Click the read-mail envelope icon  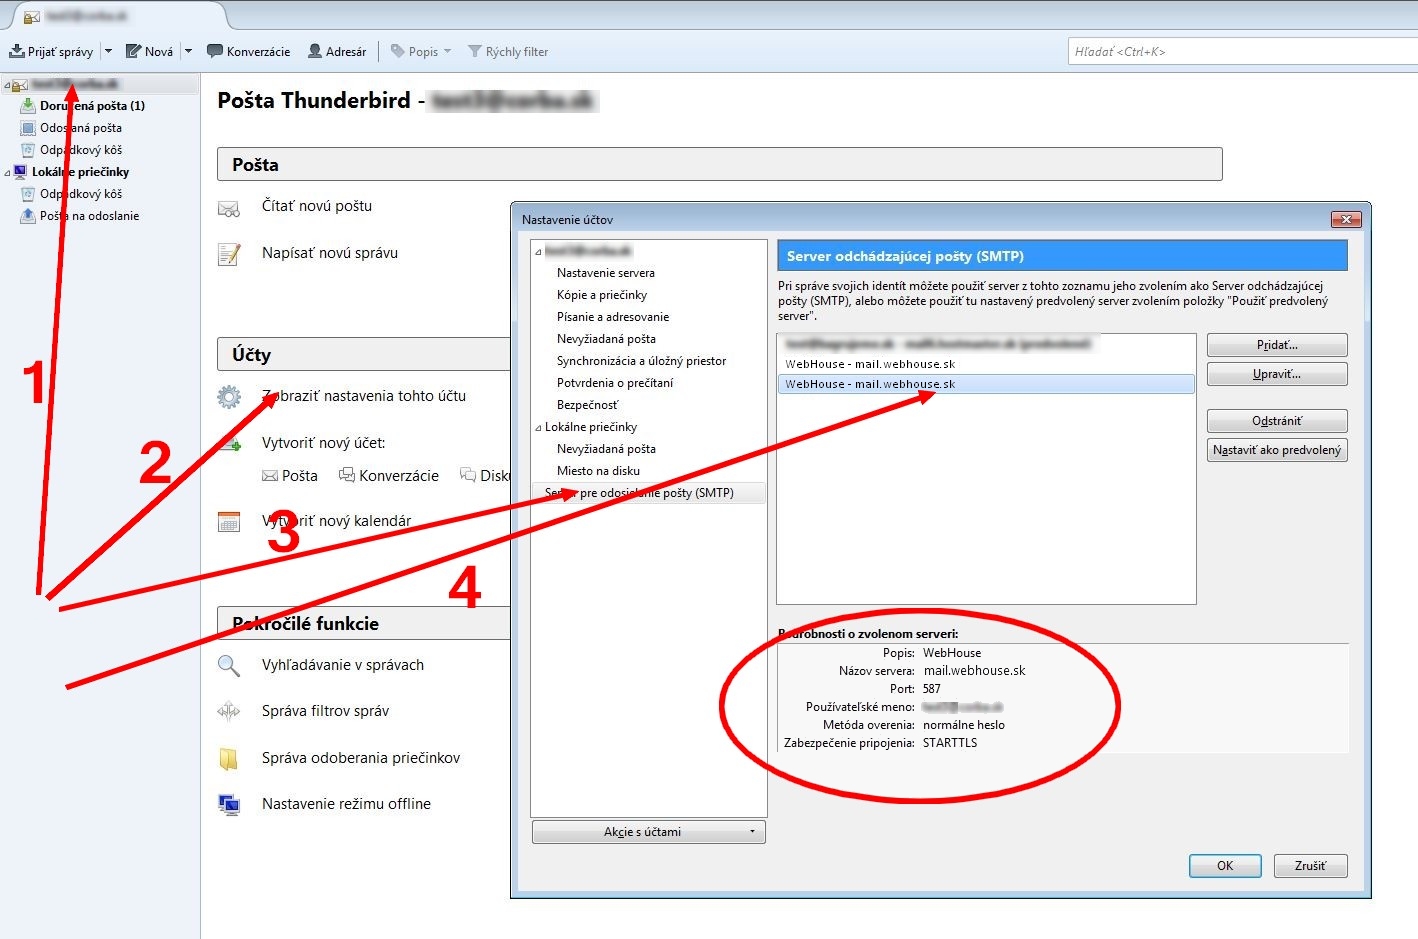coord(229,208)
